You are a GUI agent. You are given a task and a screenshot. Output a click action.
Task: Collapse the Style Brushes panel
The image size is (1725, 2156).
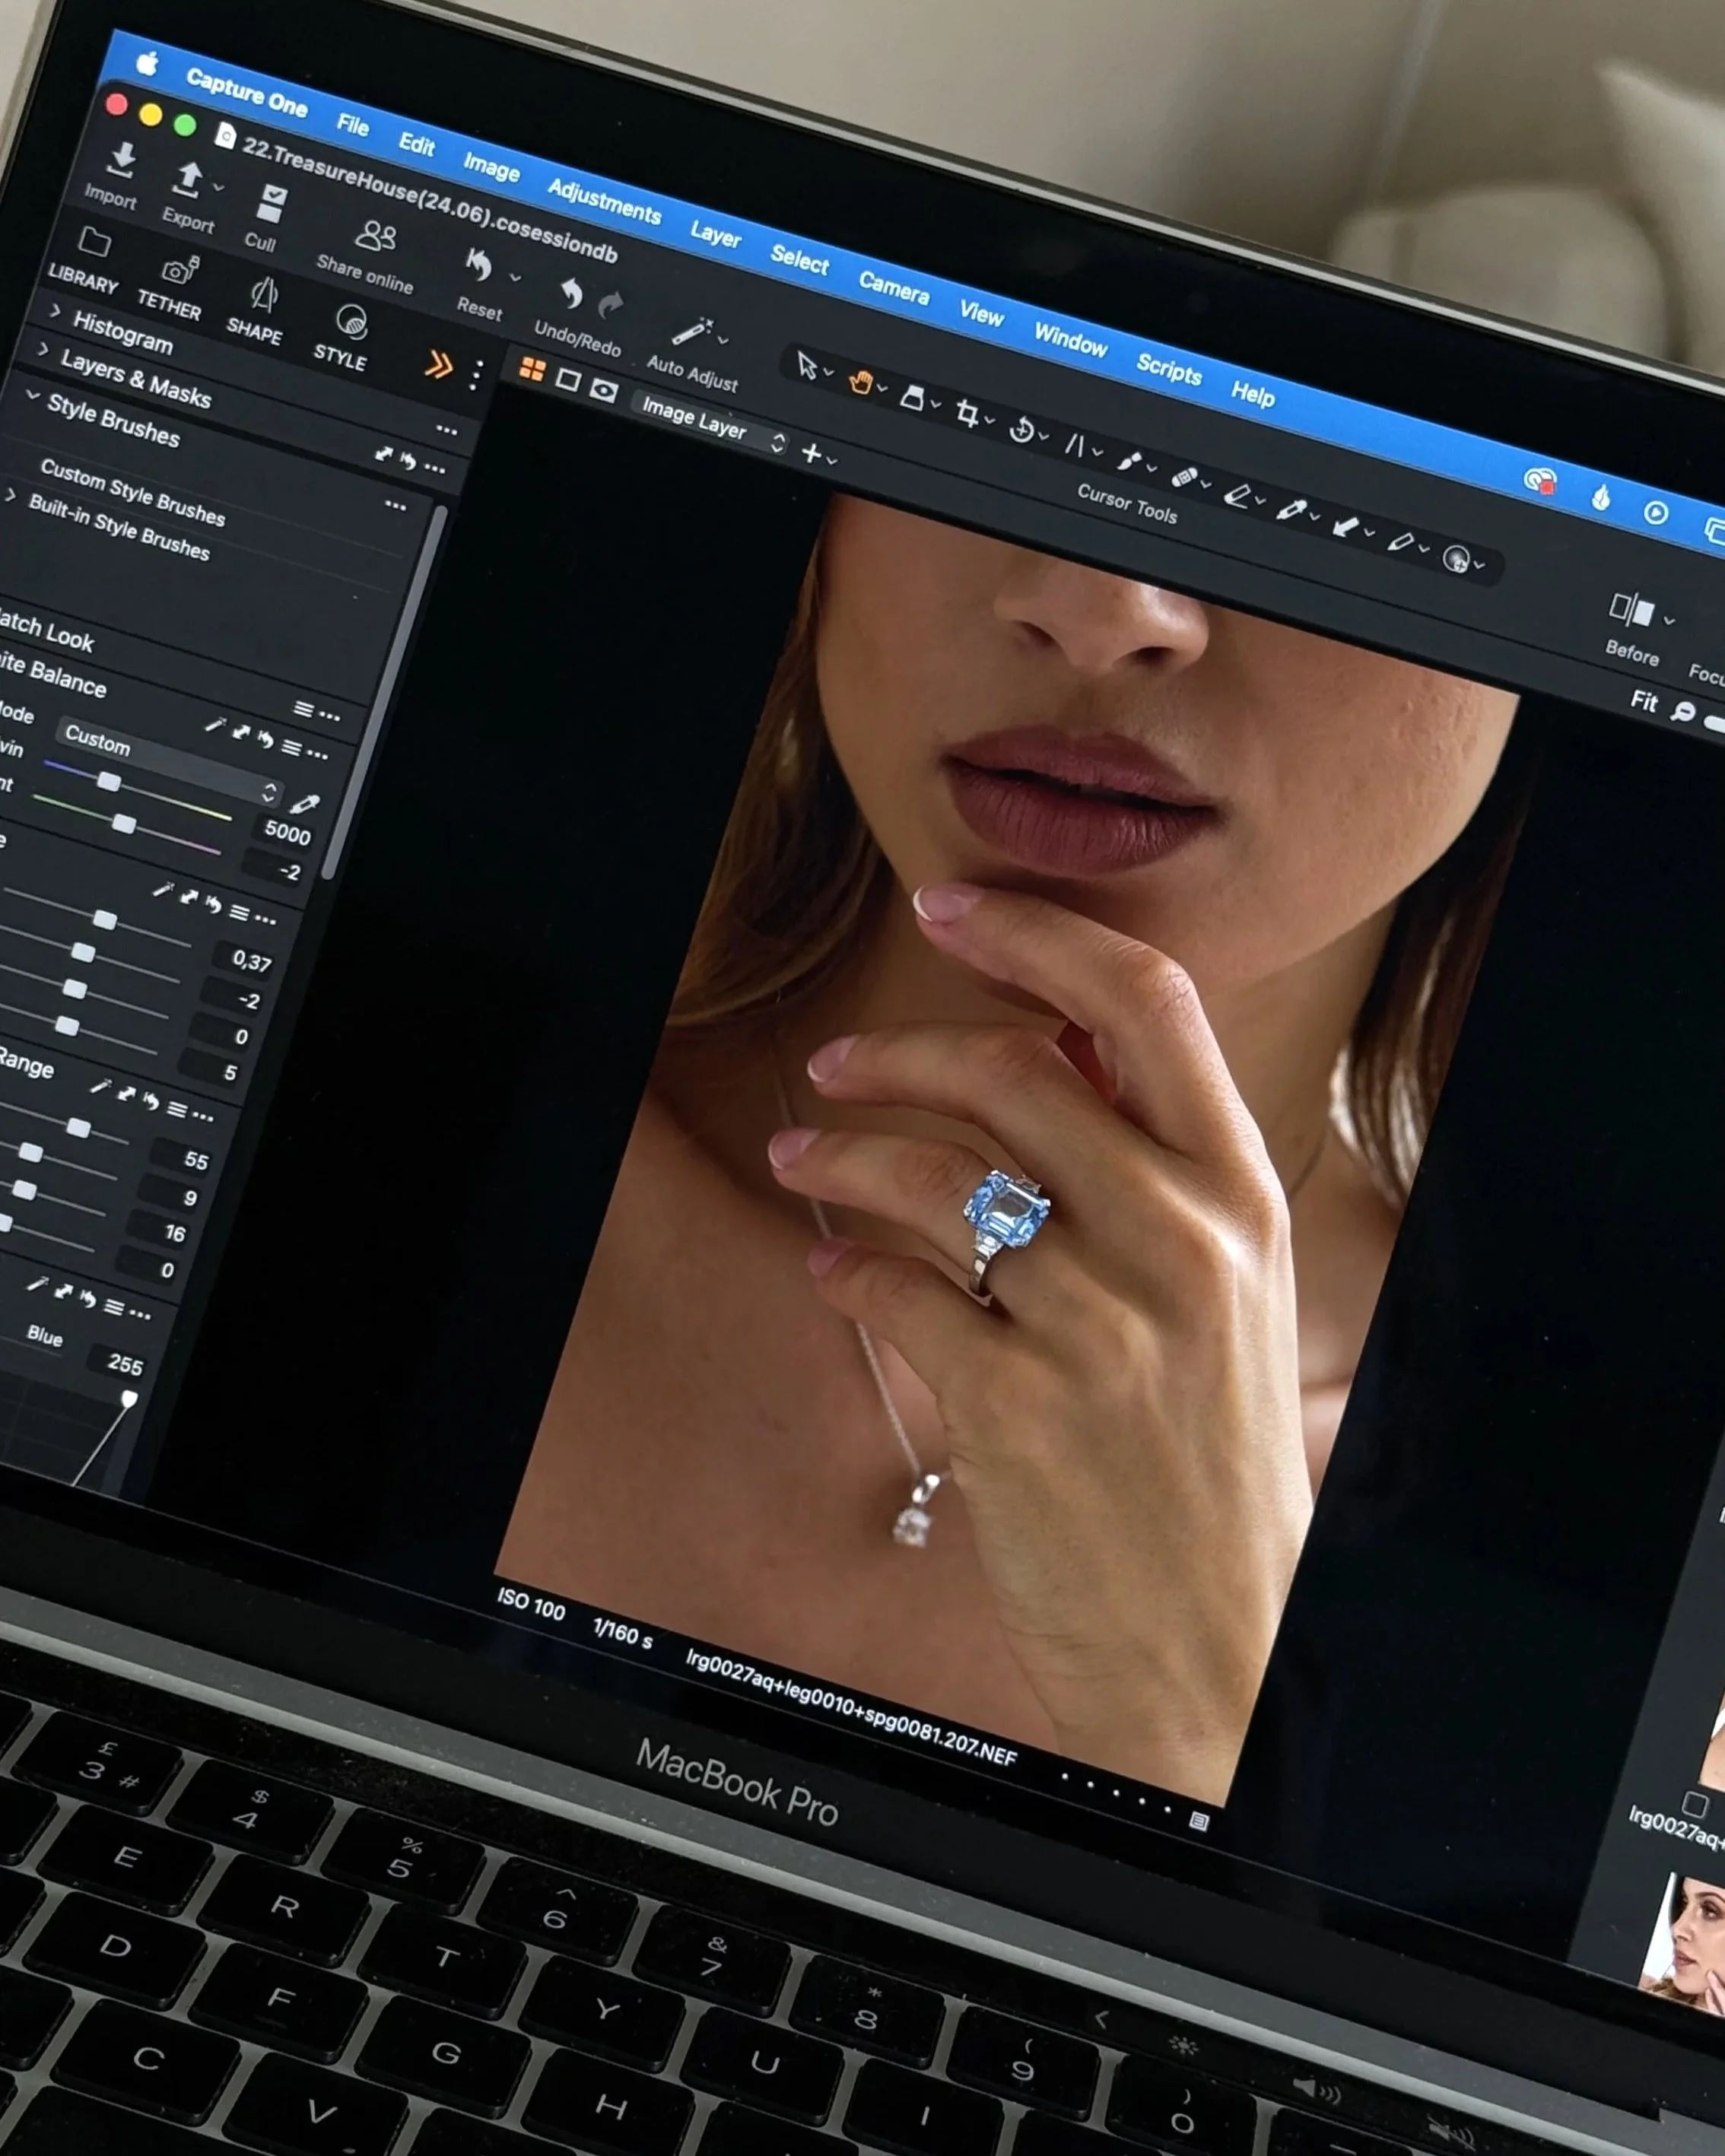[33, 396]
